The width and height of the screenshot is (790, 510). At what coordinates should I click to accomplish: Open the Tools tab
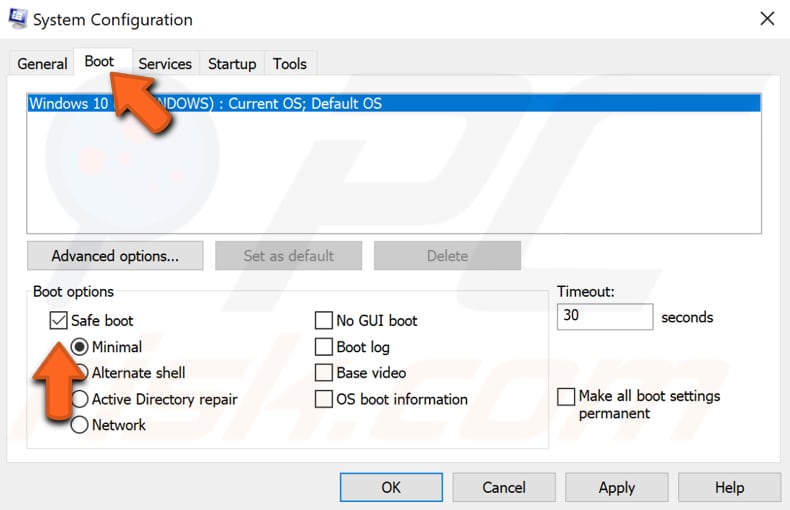click(x=290, y=64)
